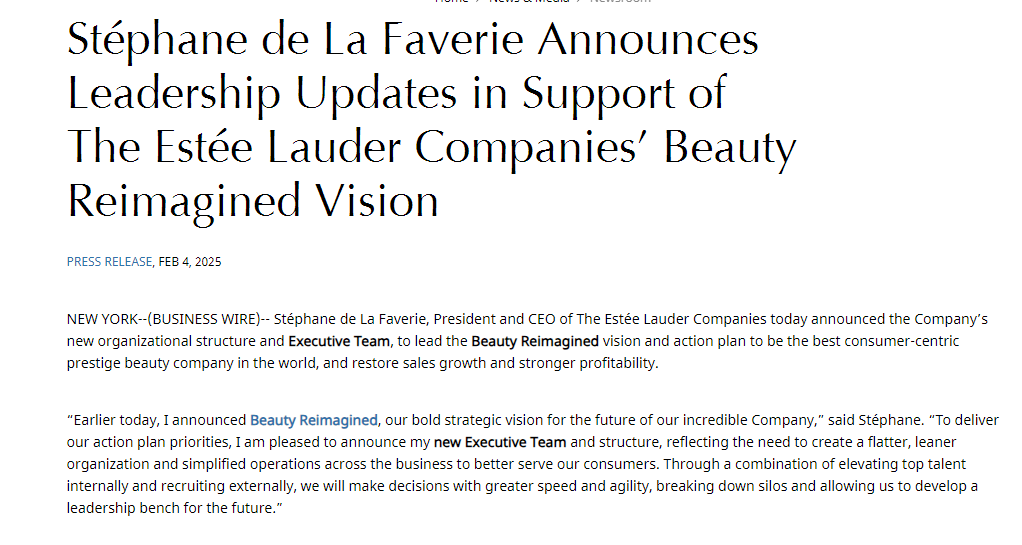Viewport: 1022px width, 545px height.
Task: Click 'NEW YORK--(BUSINESS WIRE)' dateline text
Action: pyautogui.click(x=164, y=319)
